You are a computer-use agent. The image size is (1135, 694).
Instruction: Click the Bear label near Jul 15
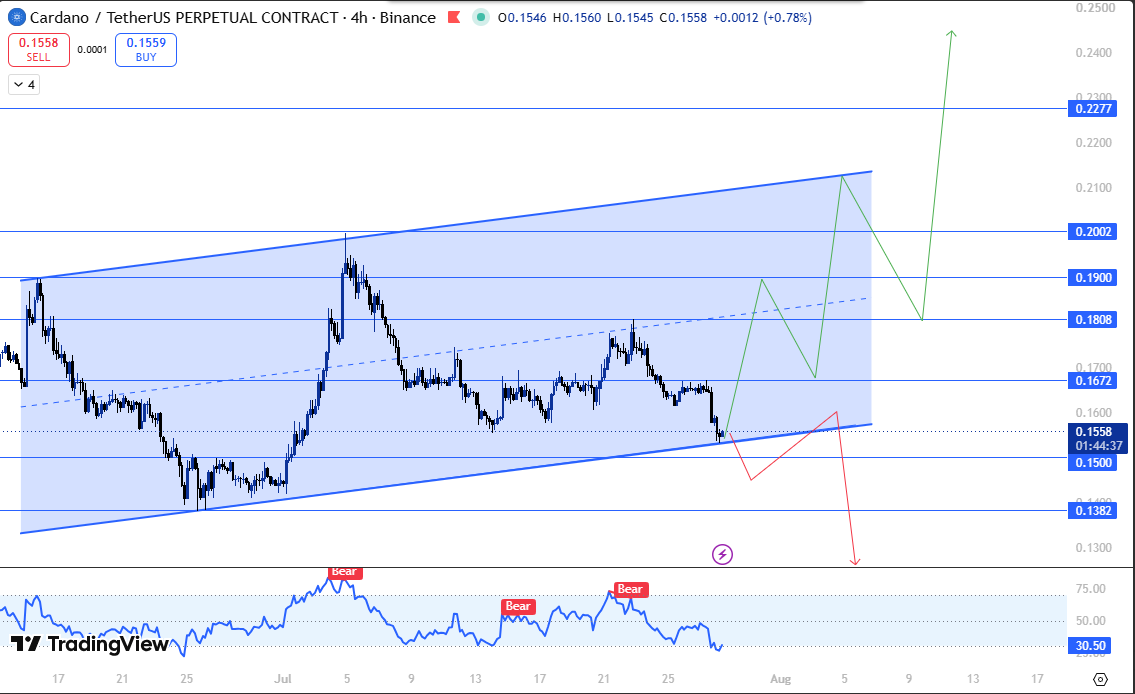518,606
